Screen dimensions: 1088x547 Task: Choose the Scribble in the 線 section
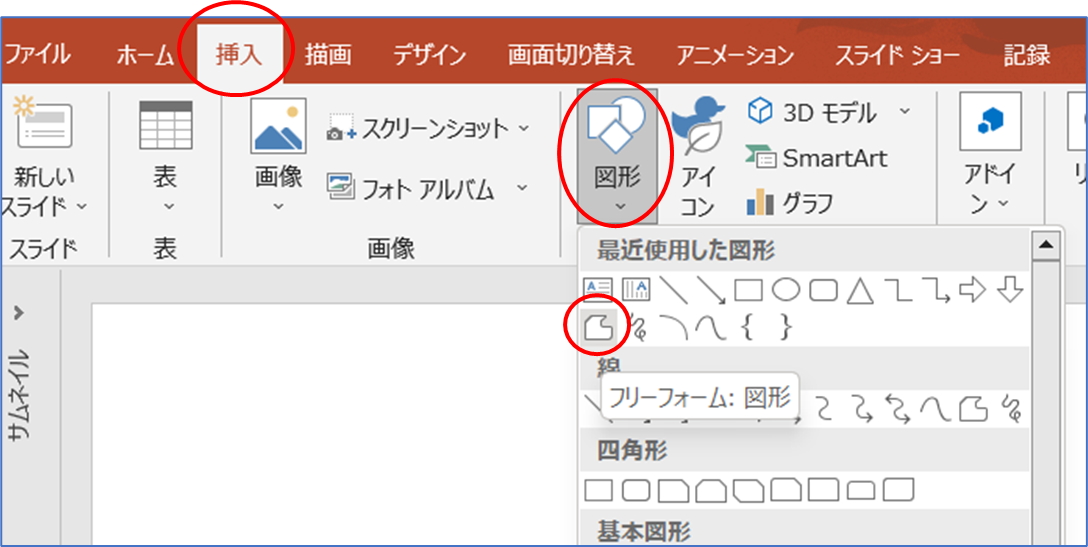(1011, 409)
